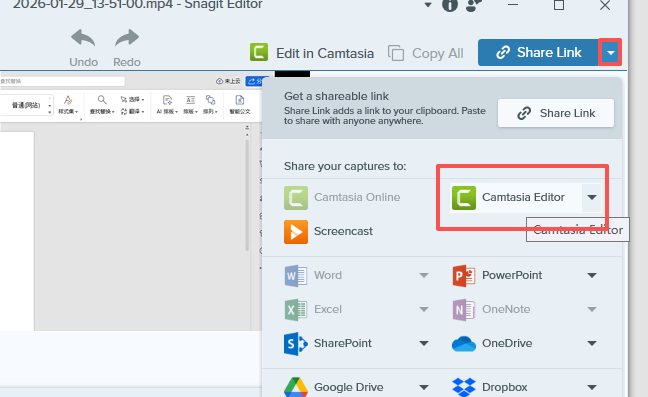
Task: Share the capture to PowerPoint
Action: [x=497, y=276]
